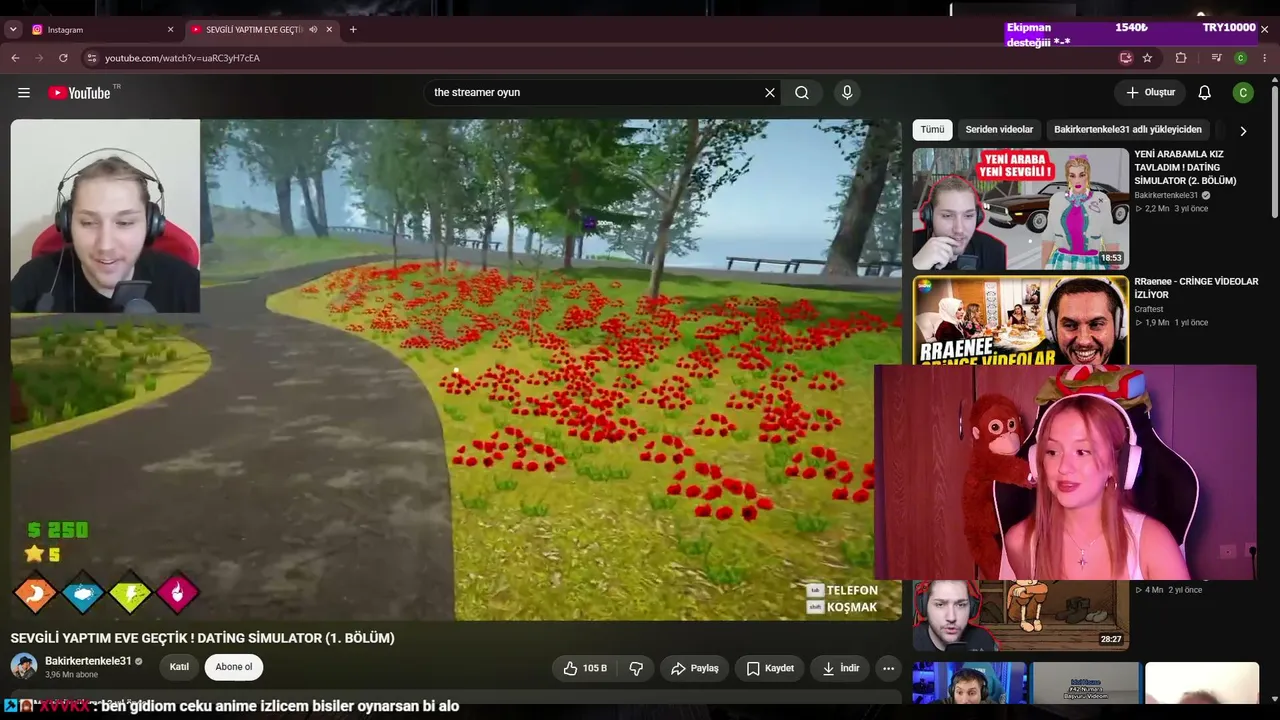Open the RRaenee cringe videolar thumbnail

[x=1021, y=320]
